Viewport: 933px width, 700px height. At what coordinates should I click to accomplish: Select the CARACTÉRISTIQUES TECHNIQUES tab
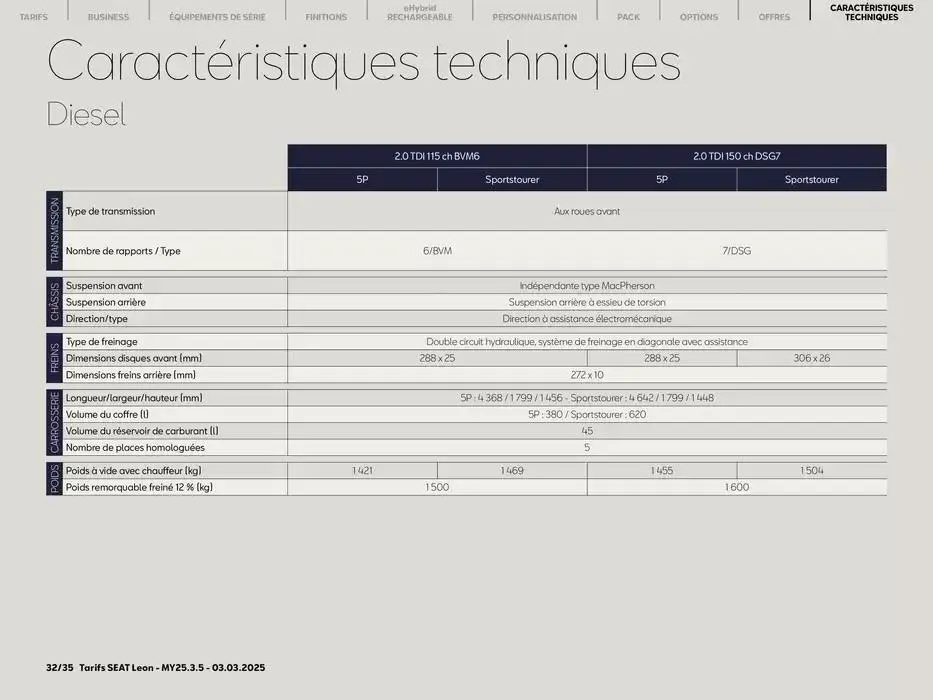871,12
